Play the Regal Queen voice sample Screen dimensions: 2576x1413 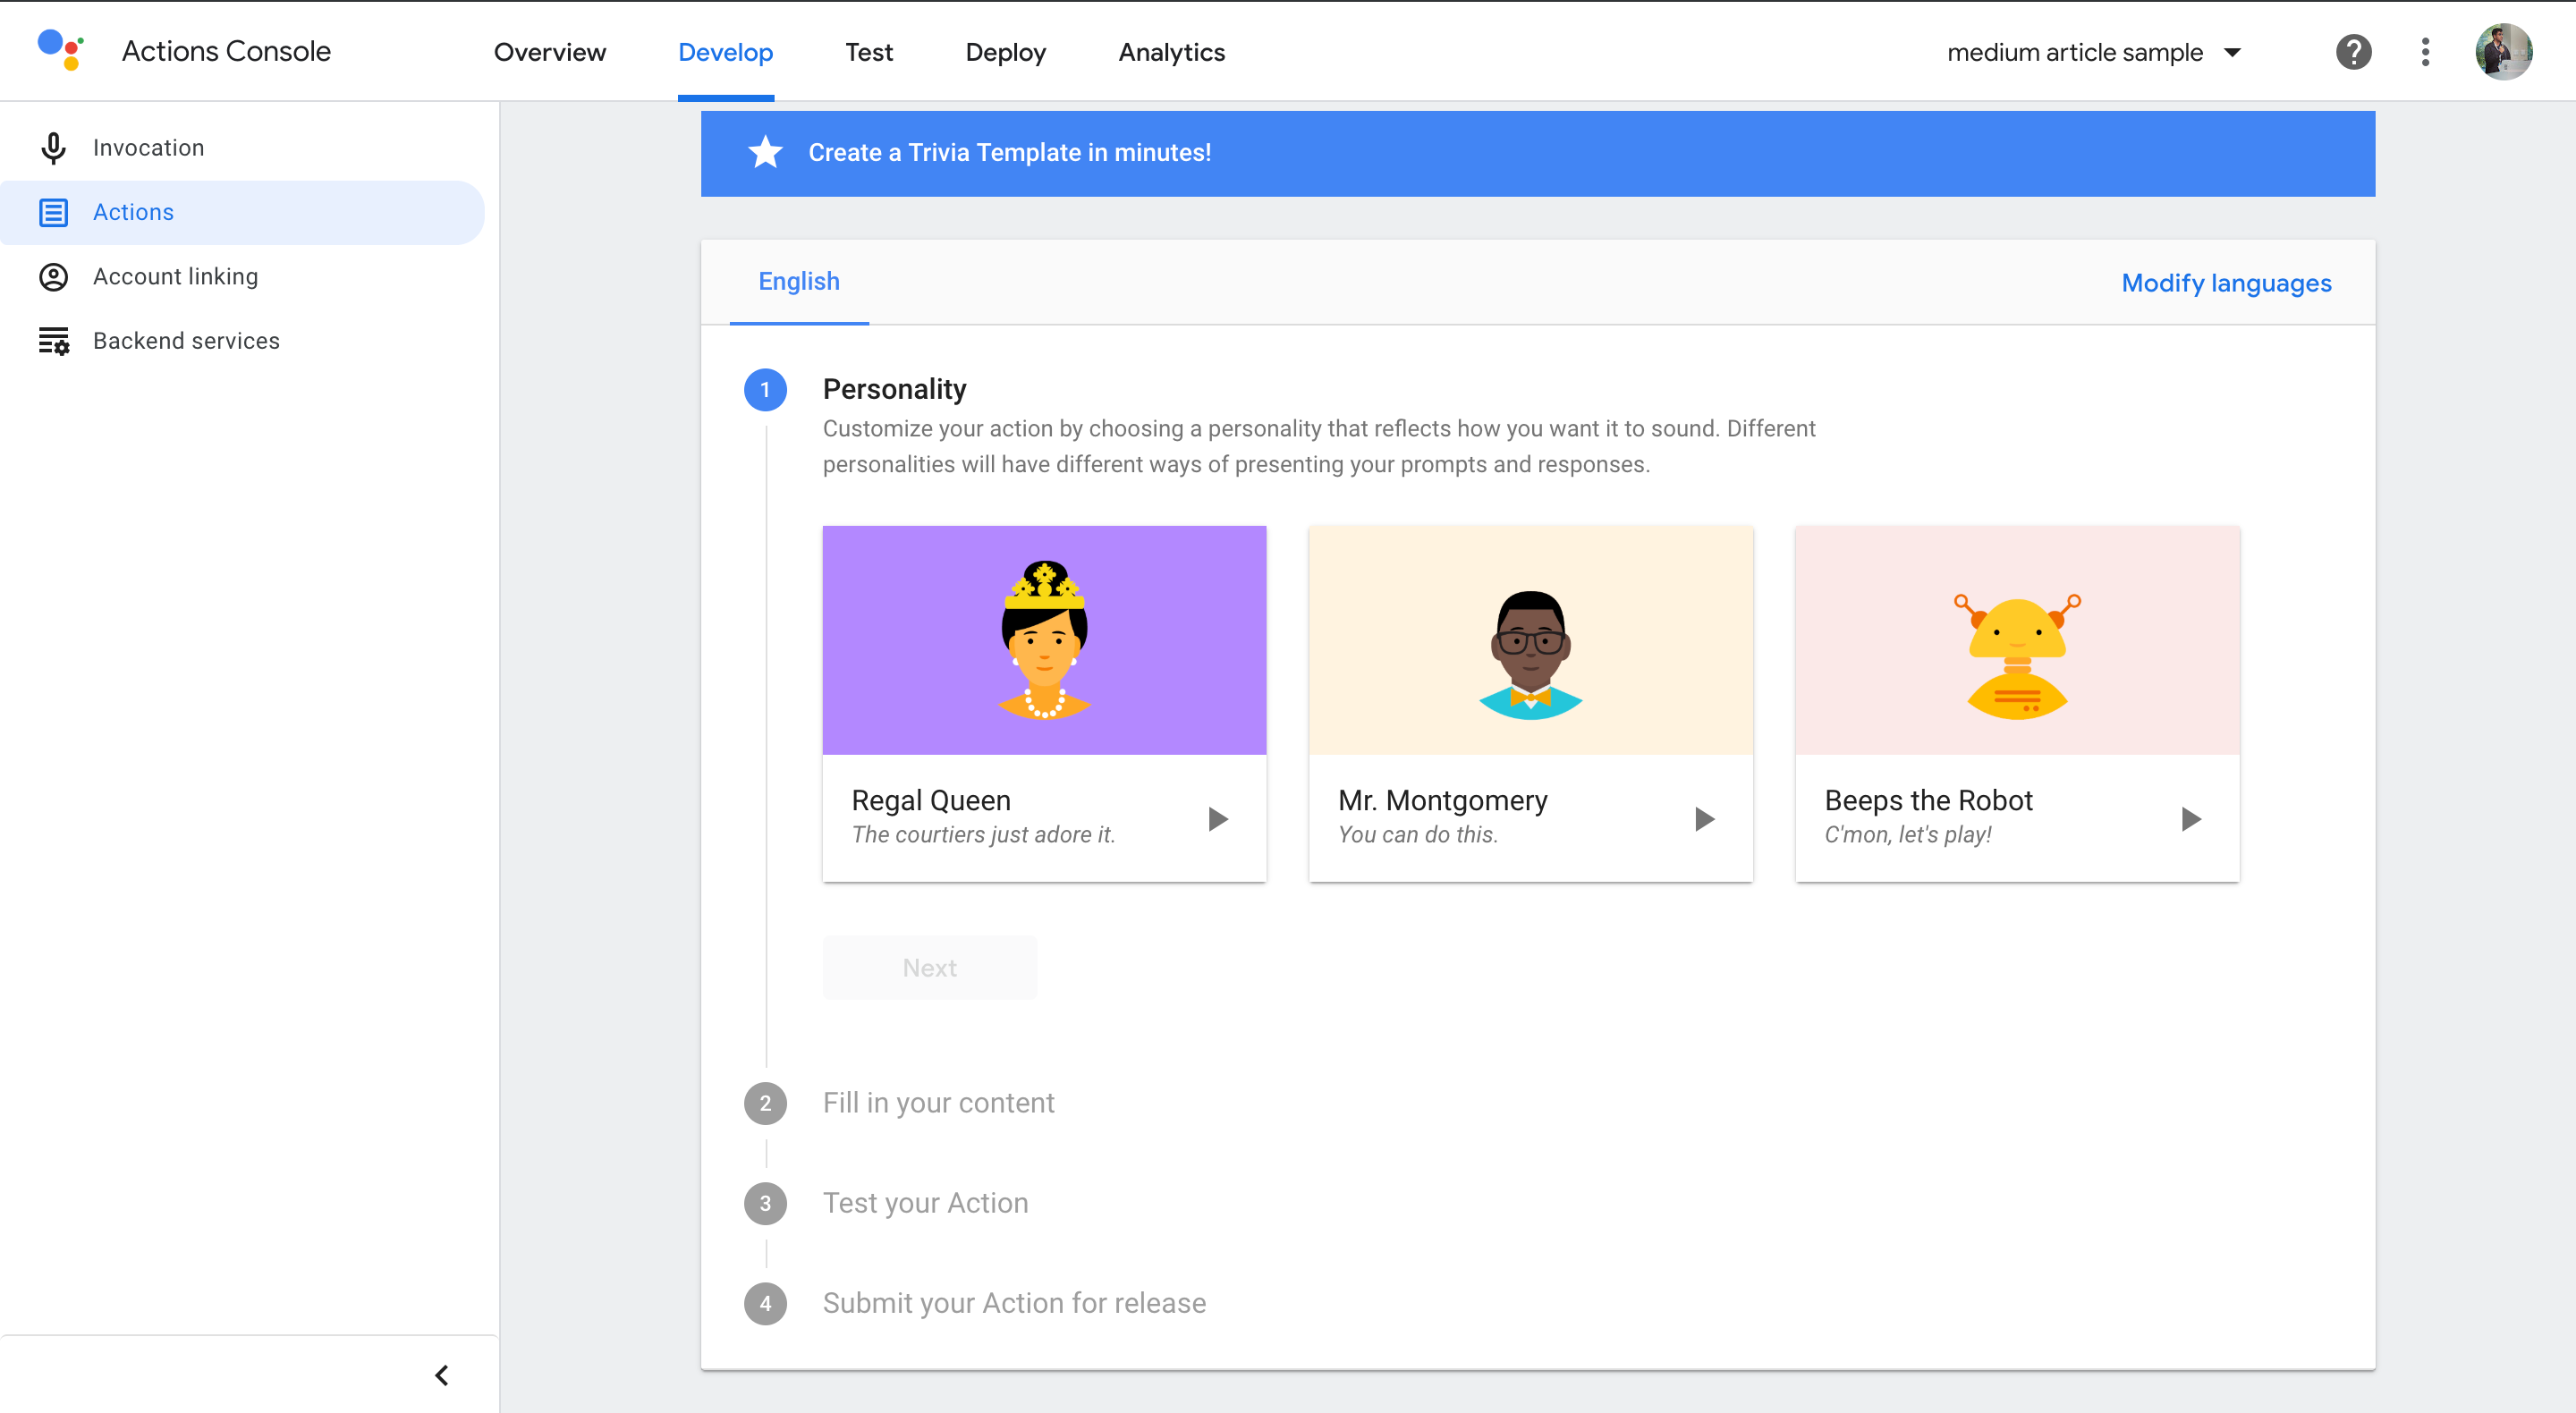pyautogui.click(x=1217, y=819)
